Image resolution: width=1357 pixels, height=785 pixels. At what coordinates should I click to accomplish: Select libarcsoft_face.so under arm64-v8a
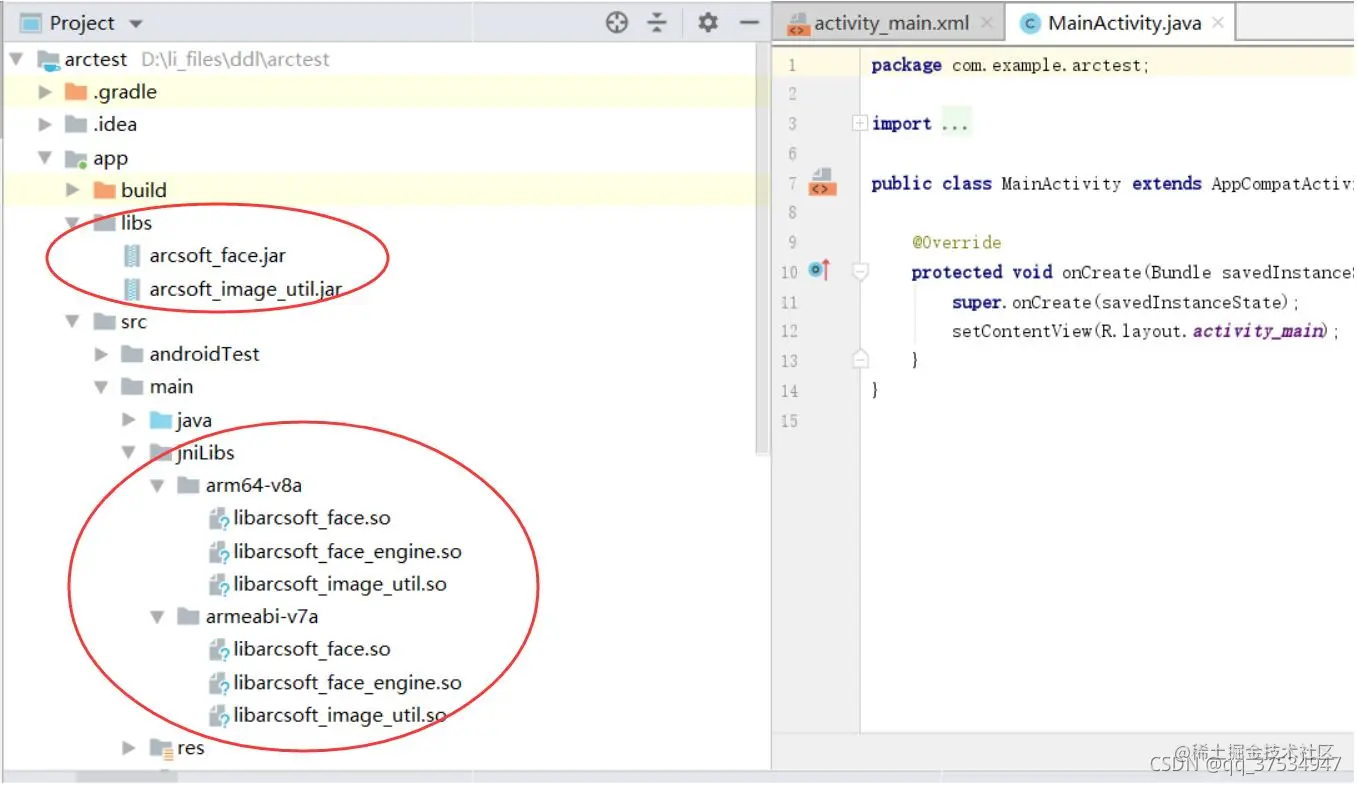[312, 518]
